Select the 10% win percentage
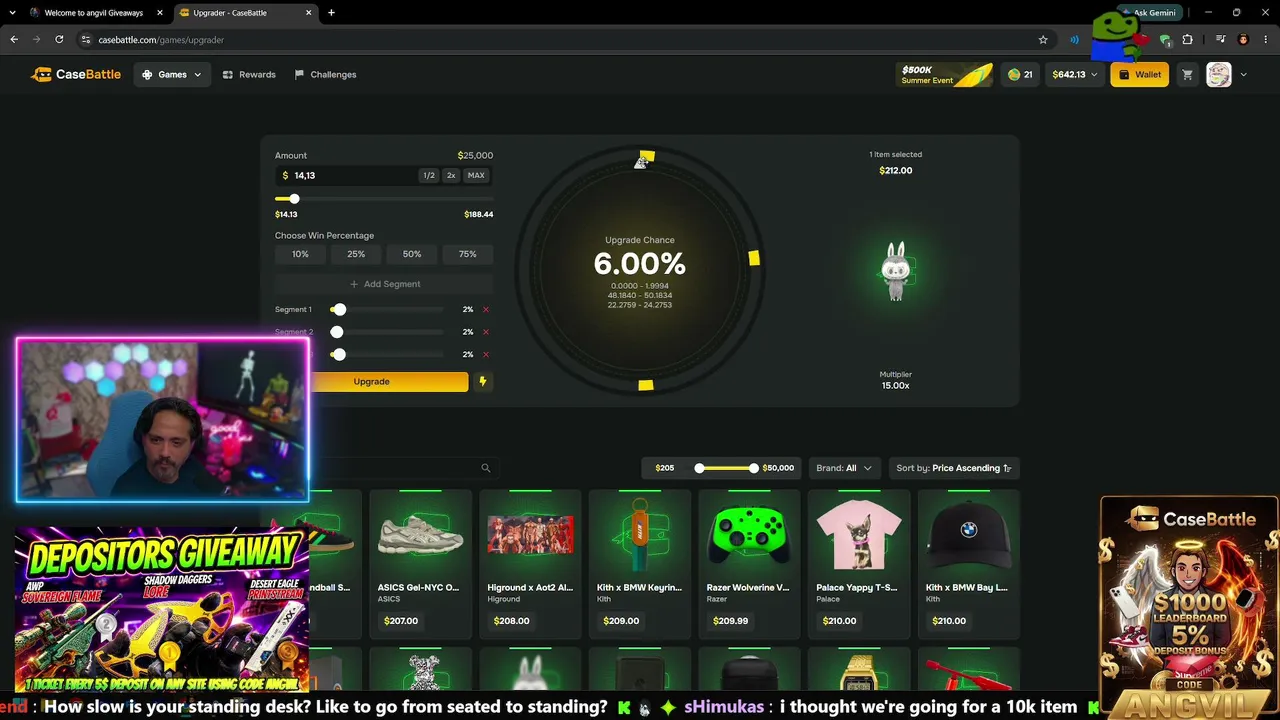 click(x=300, y=254)
